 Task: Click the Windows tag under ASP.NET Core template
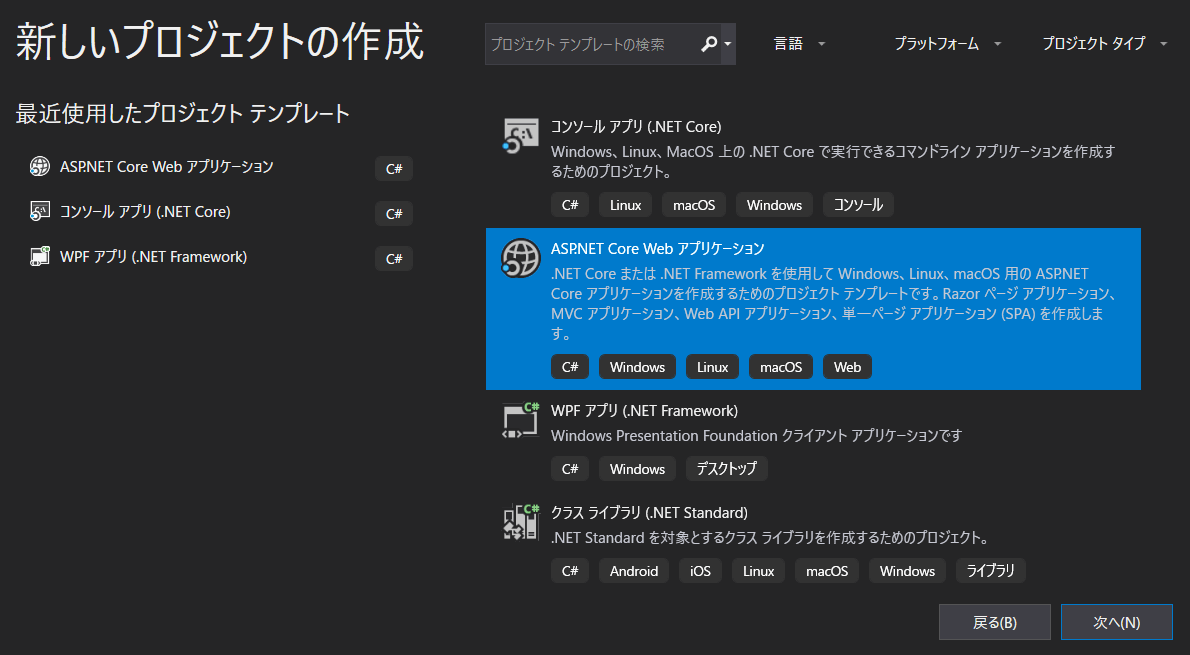[638, 367]
